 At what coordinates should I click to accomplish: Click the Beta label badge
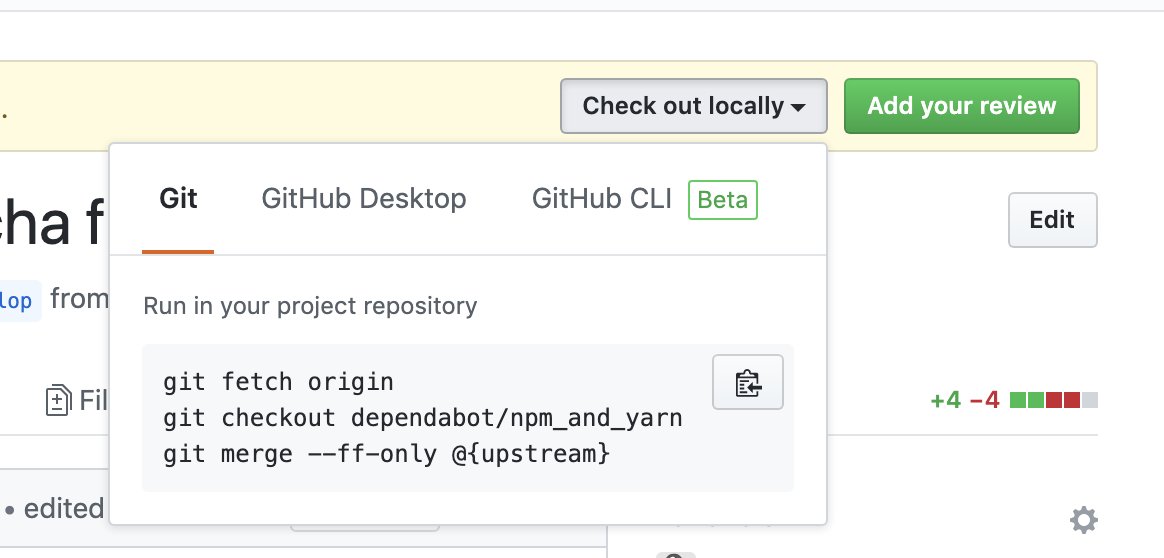pyautogui.click(x=722, y=200)
